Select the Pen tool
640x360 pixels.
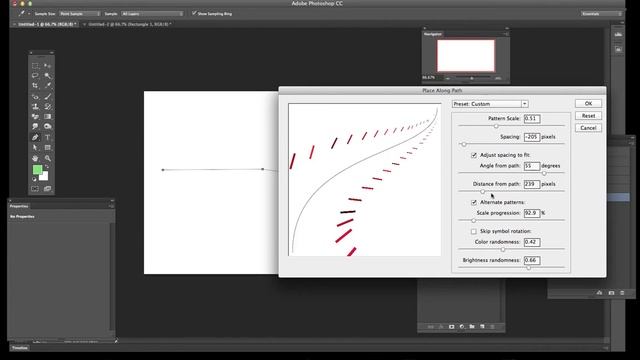coord(35,138)
